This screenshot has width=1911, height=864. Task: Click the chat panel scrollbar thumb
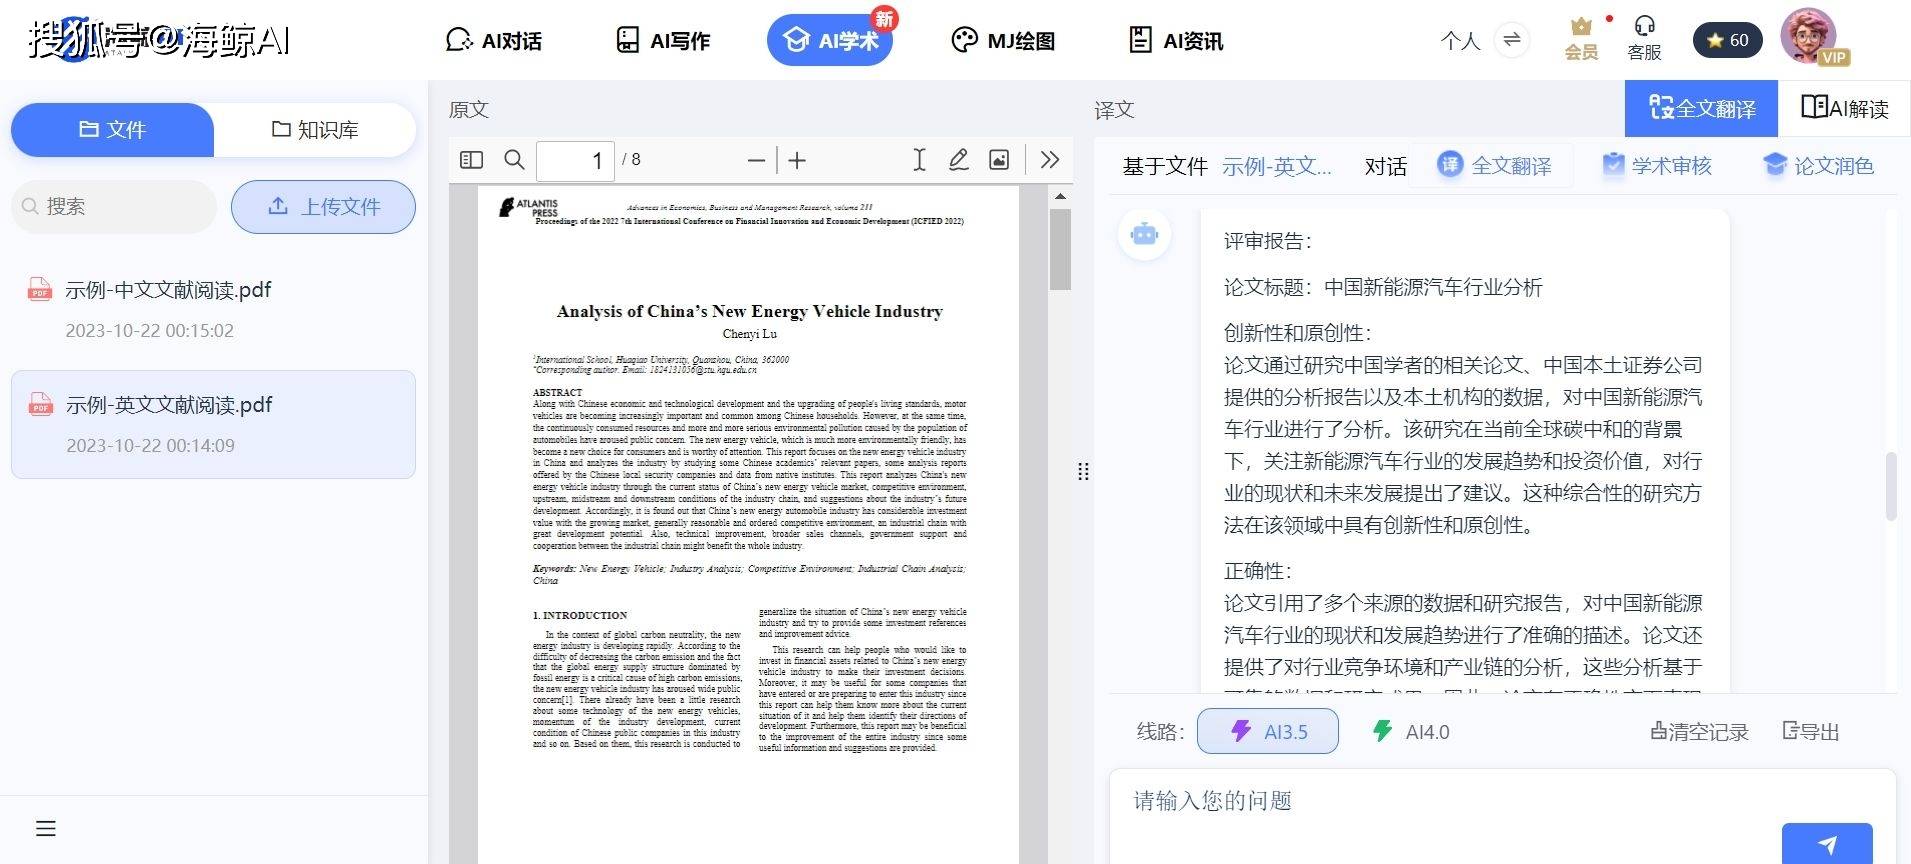1891,486
